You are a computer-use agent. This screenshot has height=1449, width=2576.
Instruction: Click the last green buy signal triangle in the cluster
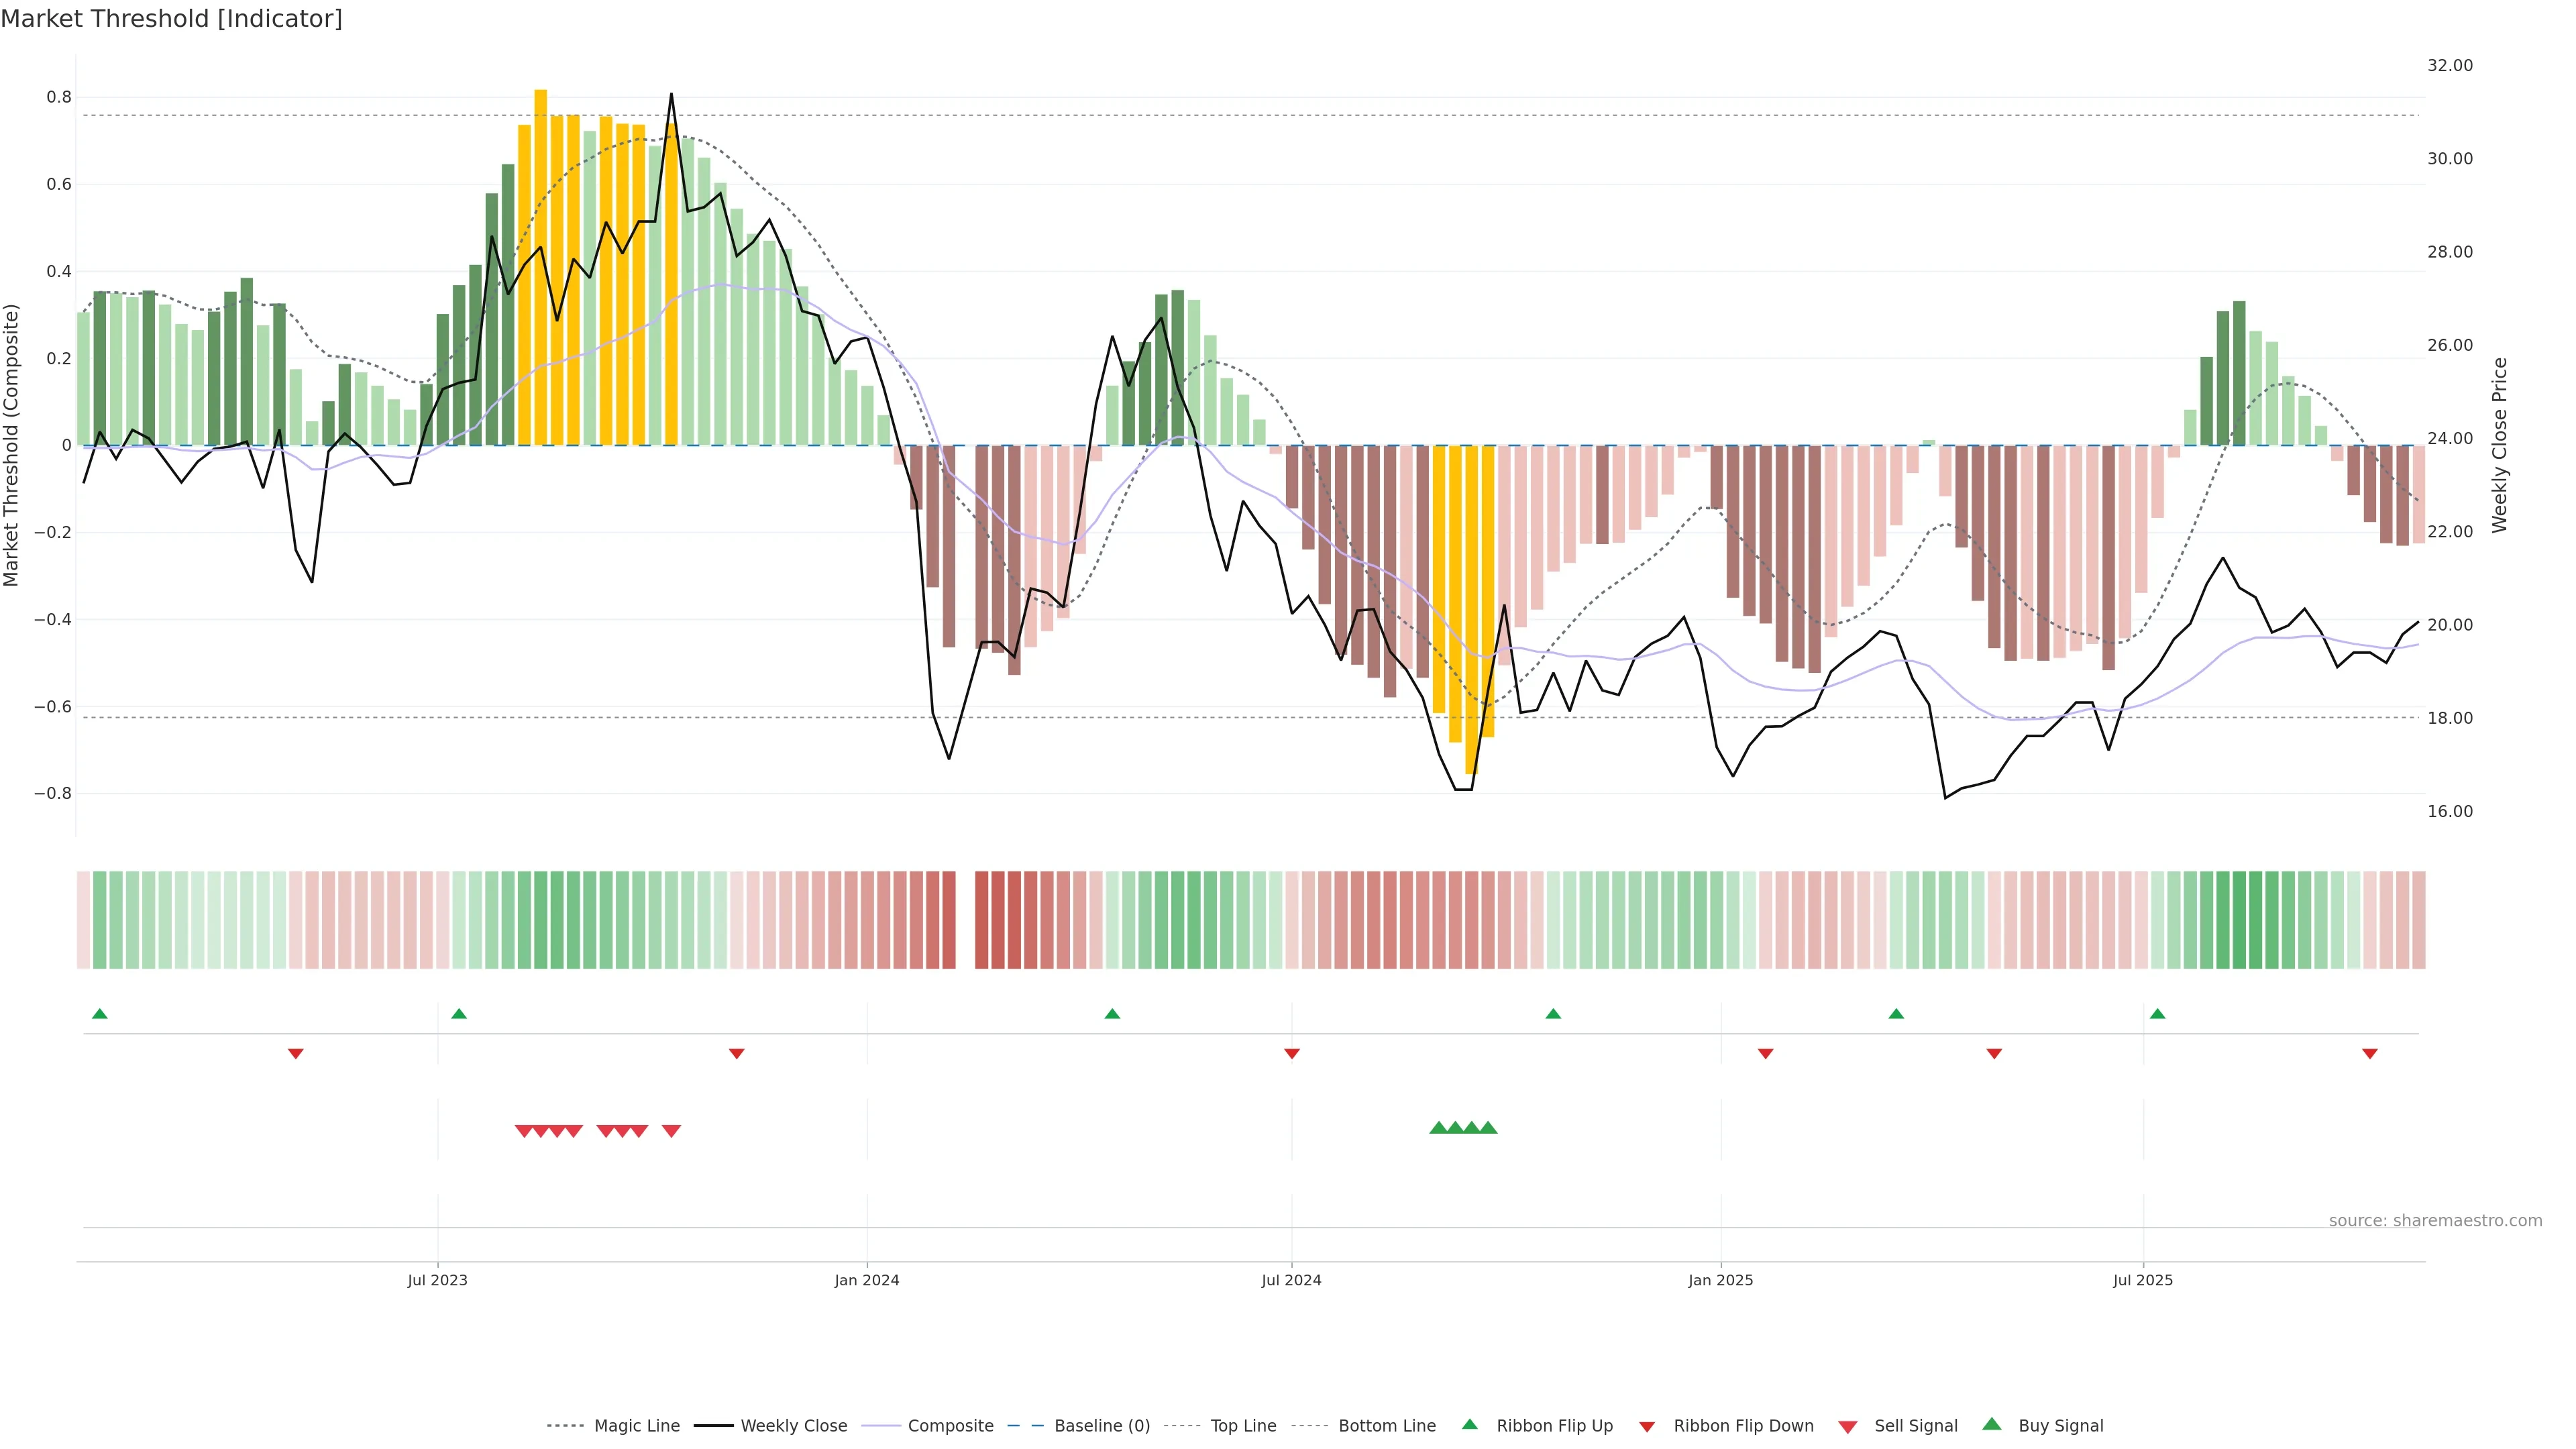pyautogui.click(x=1488, y=1128)
